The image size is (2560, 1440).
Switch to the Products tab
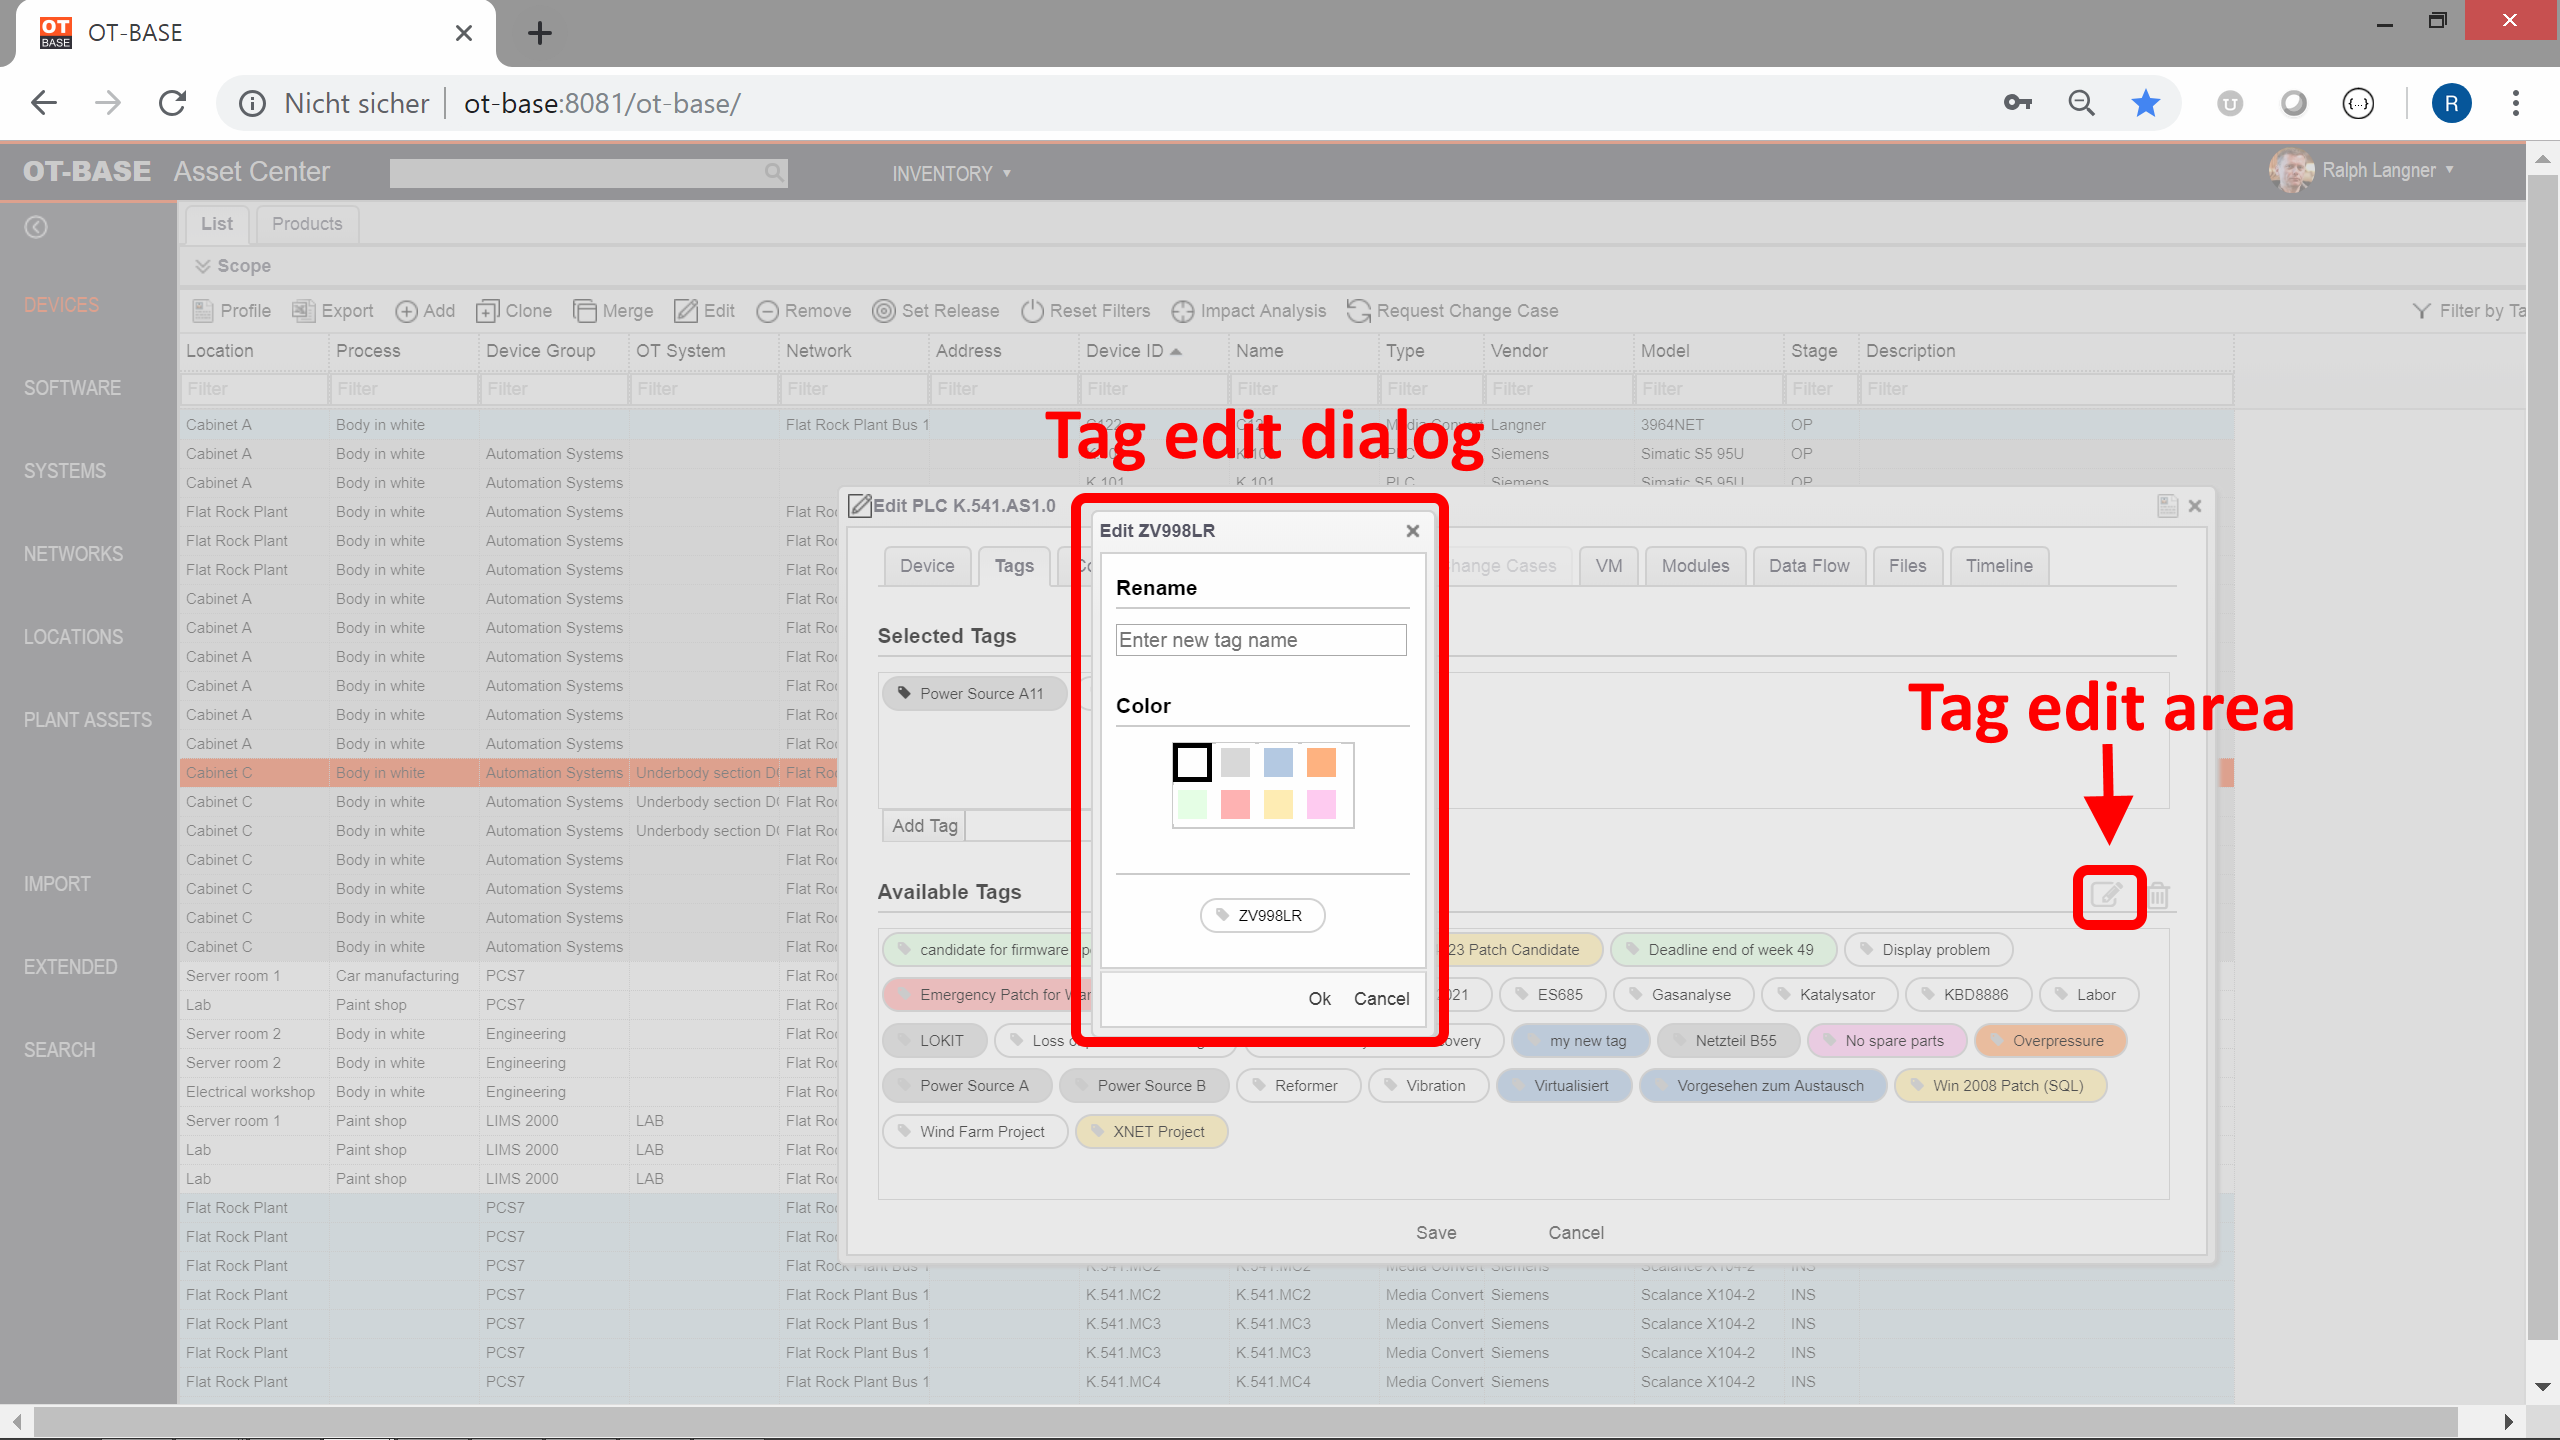pos(307,224)
